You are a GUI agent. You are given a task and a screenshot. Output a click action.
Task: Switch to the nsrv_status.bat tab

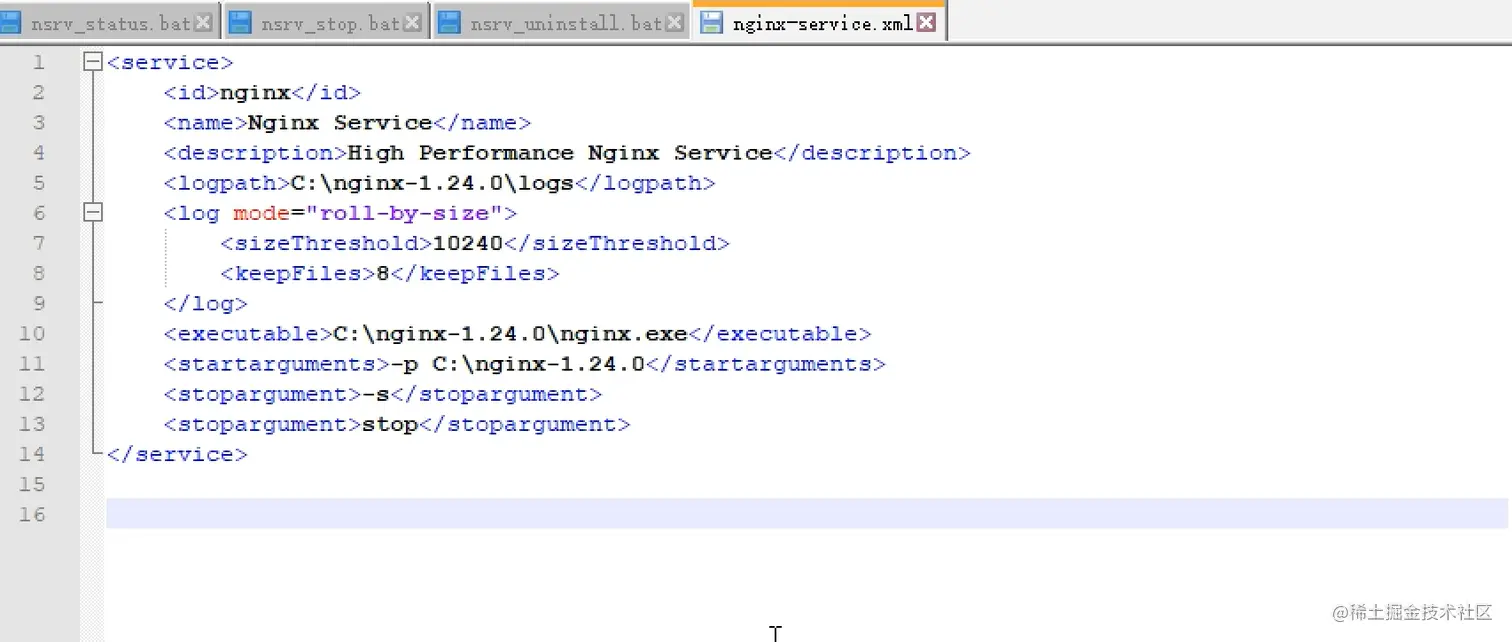(x=108, y=23)
